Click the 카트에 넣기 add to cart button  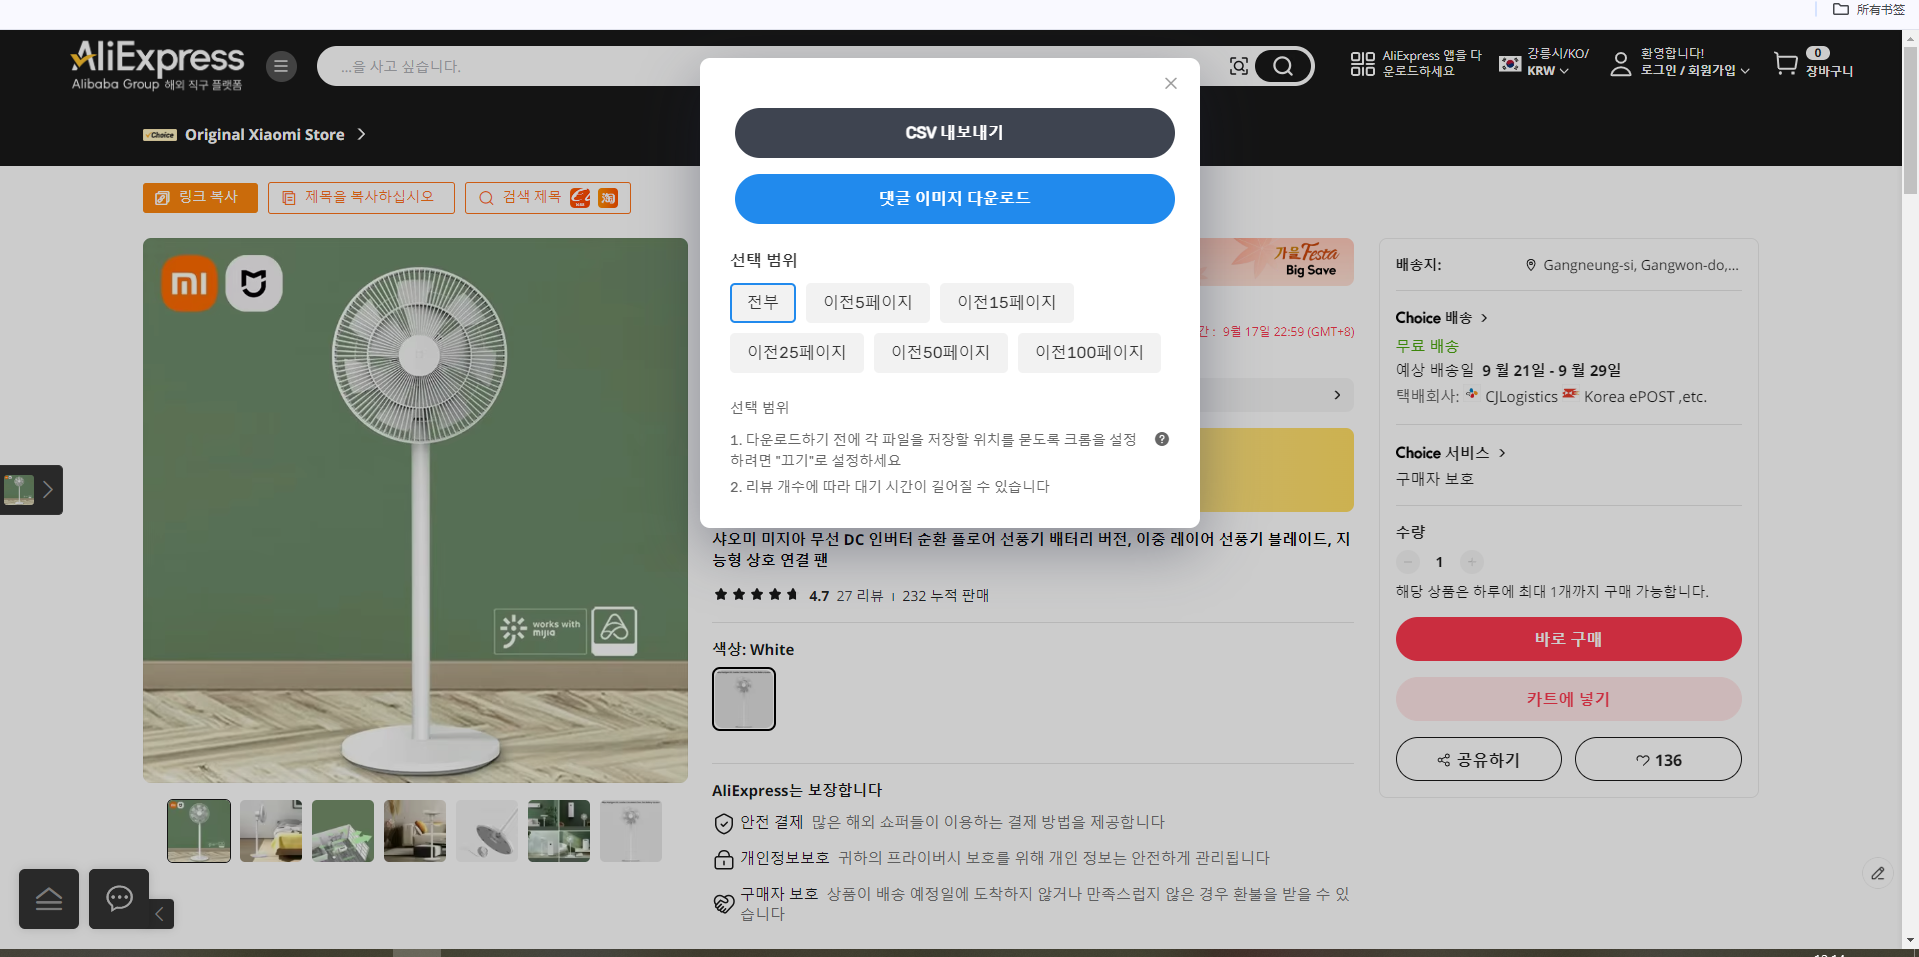pos(1568,699)
